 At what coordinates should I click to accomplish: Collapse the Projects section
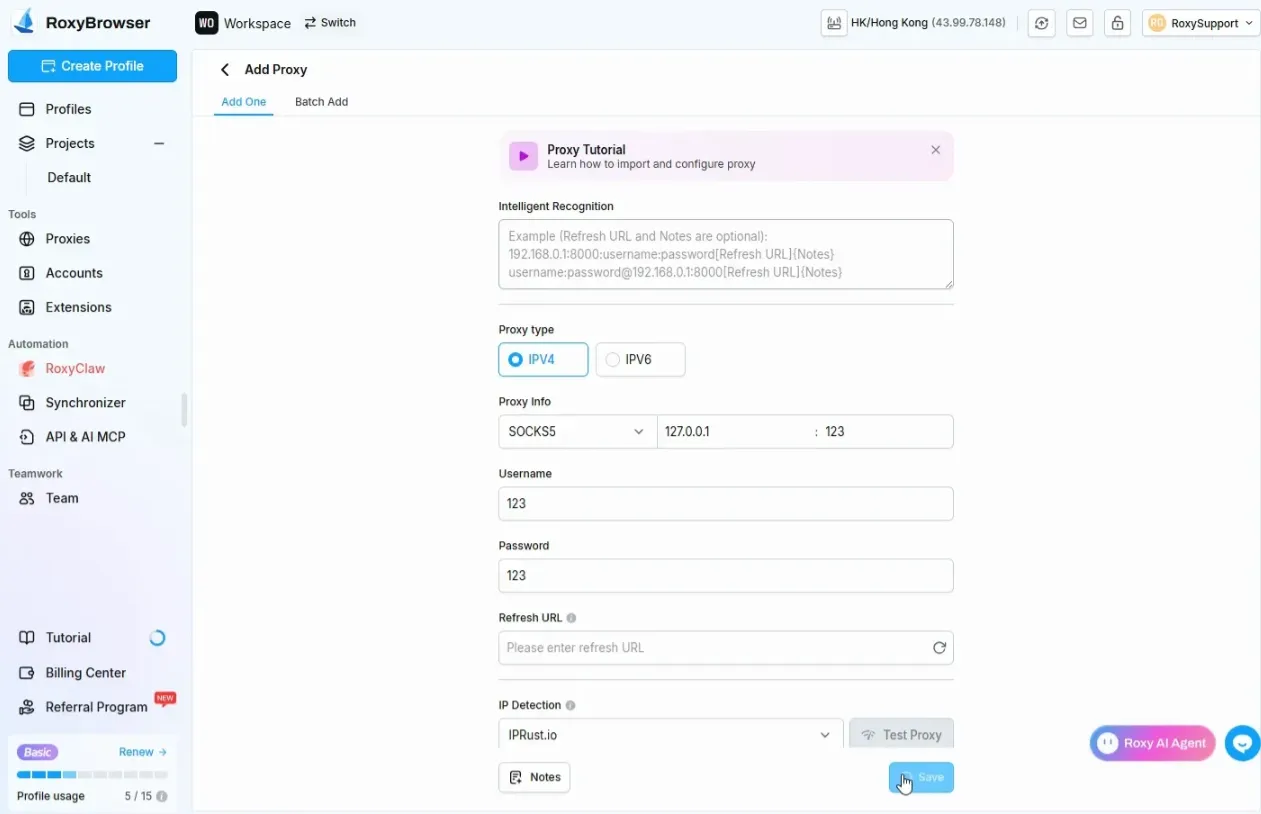click(159, 144)
